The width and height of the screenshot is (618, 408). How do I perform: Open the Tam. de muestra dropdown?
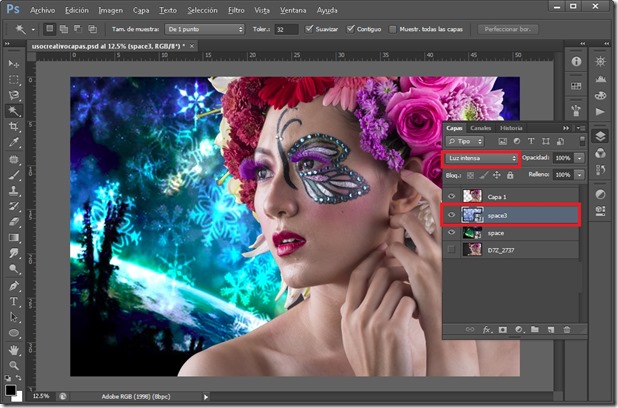pyautogui.click(x=205, y=29)
